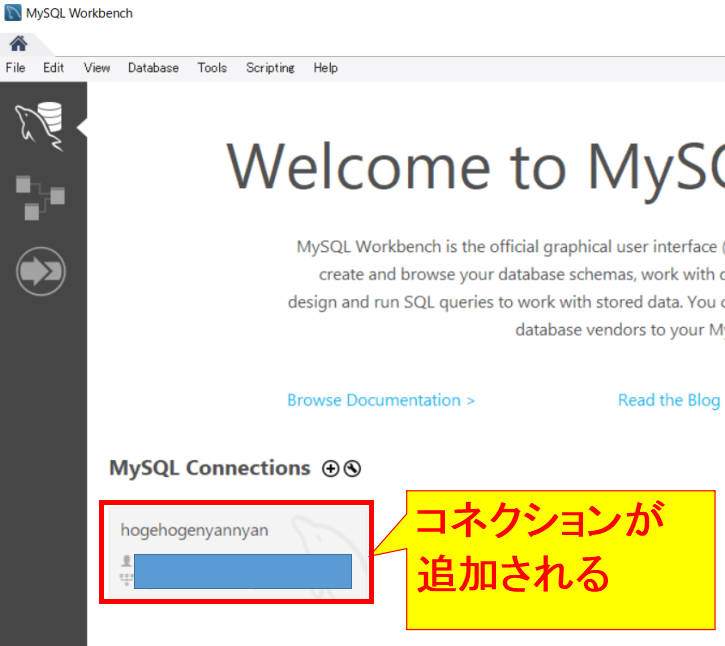This screenshot has width=725, height=646.
Task: Click the plus icon to add connection
Action: click(x=331, y=469)
